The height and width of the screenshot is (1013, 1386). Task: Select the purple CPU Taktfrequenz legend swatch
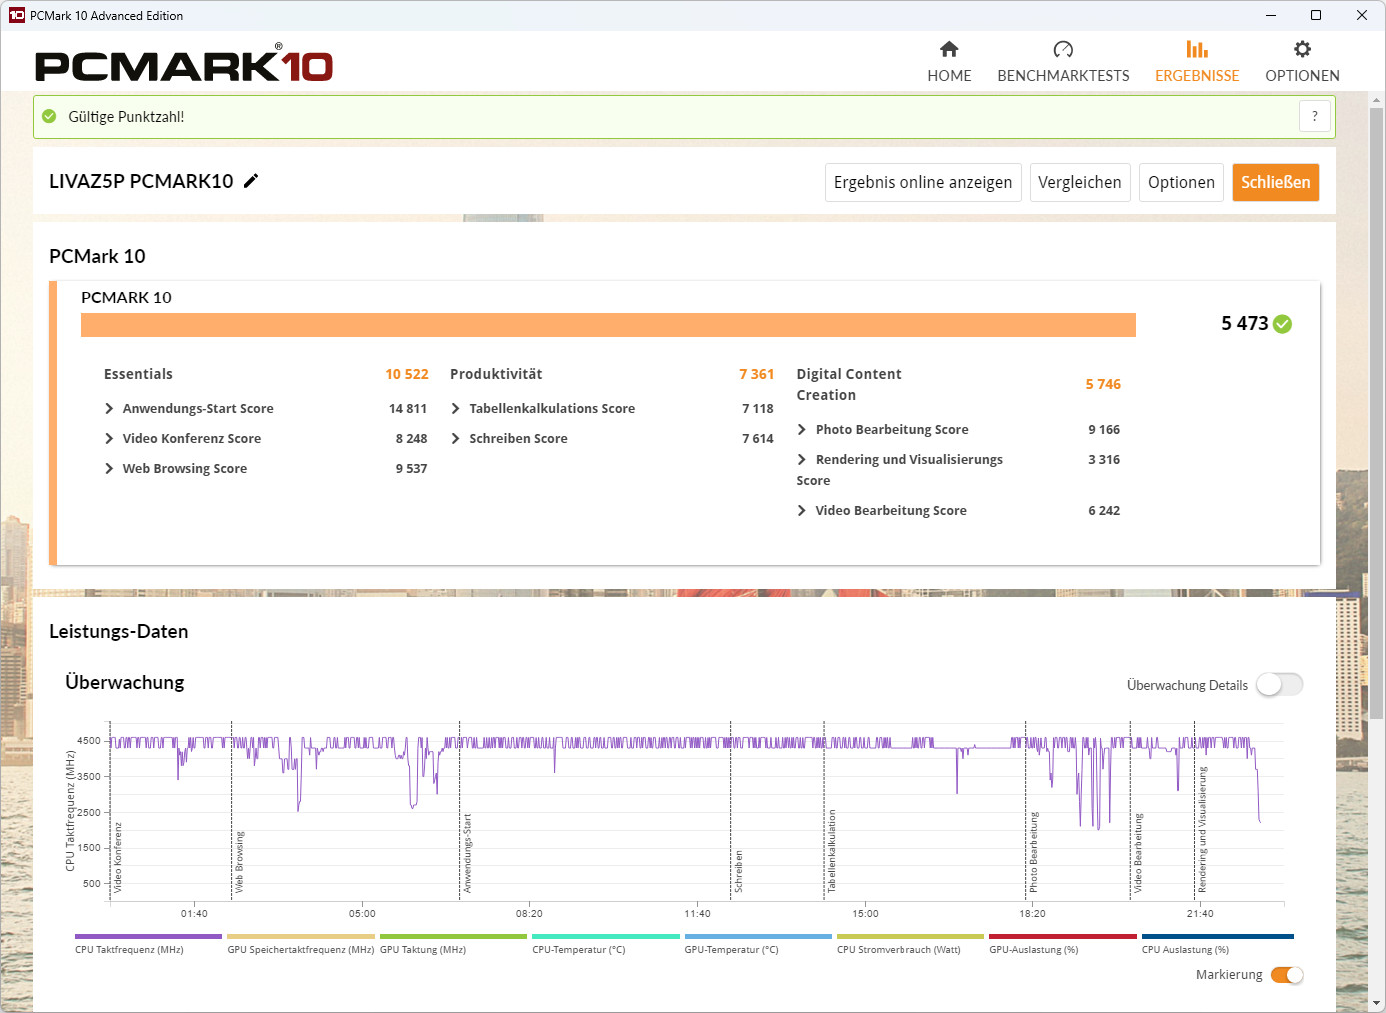point(147,936)
